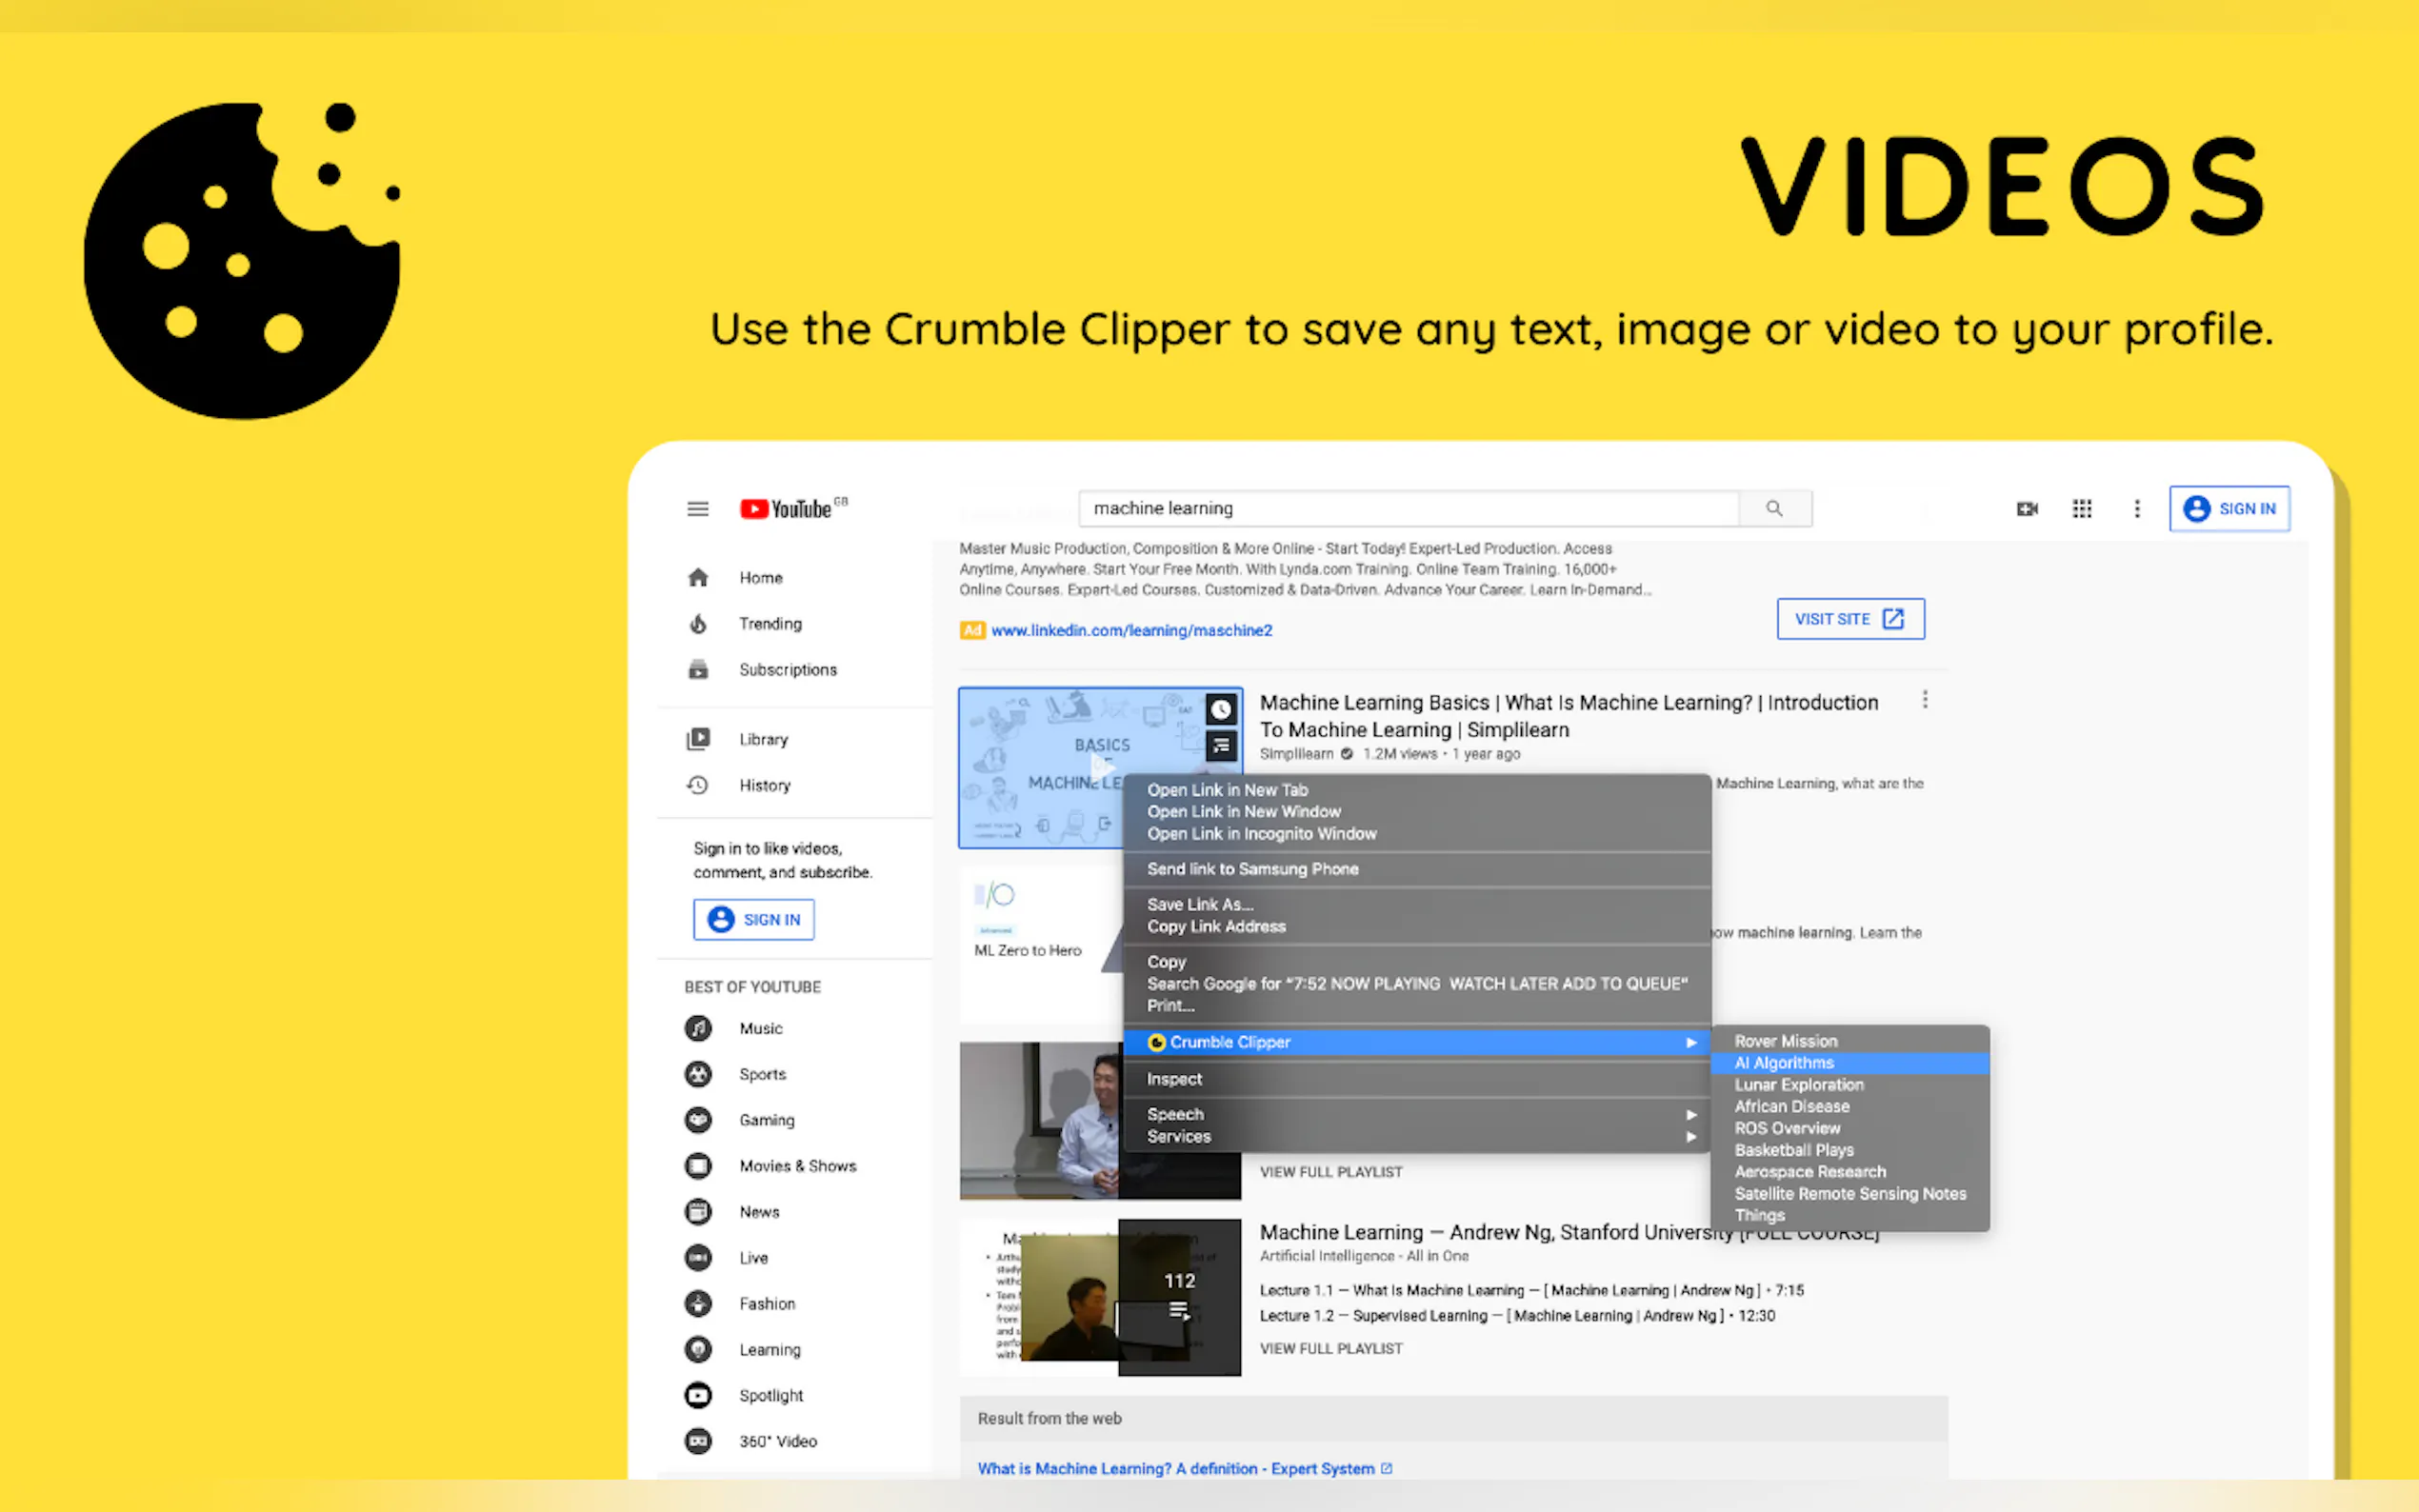This screenshot has width=2419, height=1512.
Task: Click VIEW FULL PLAYLIST under Andrew Ng course
Action: click(x=1331, y=1349)
